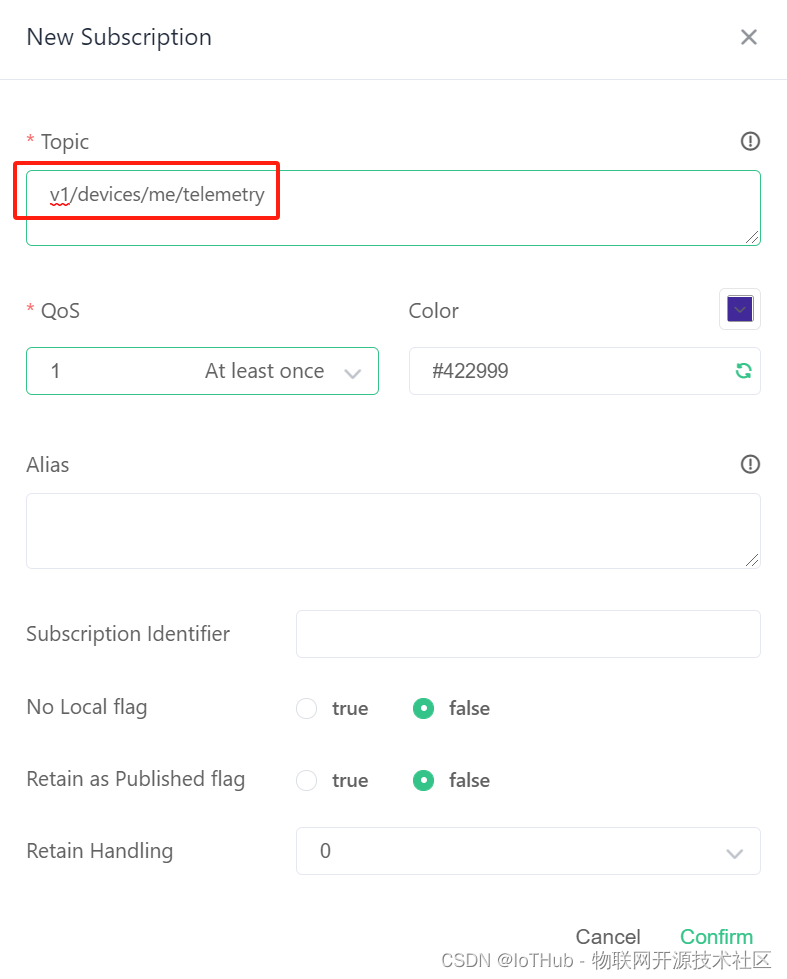Viewport: 787px width, 979px height.
Task: Open the QoS dropdown
Action: tap(202, 371)
